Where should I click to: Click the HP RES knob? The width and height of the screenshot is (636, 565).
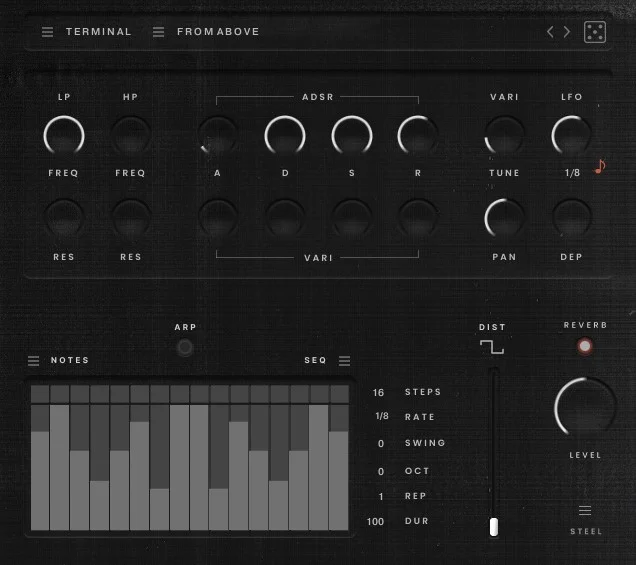click(x=131, y=219)
